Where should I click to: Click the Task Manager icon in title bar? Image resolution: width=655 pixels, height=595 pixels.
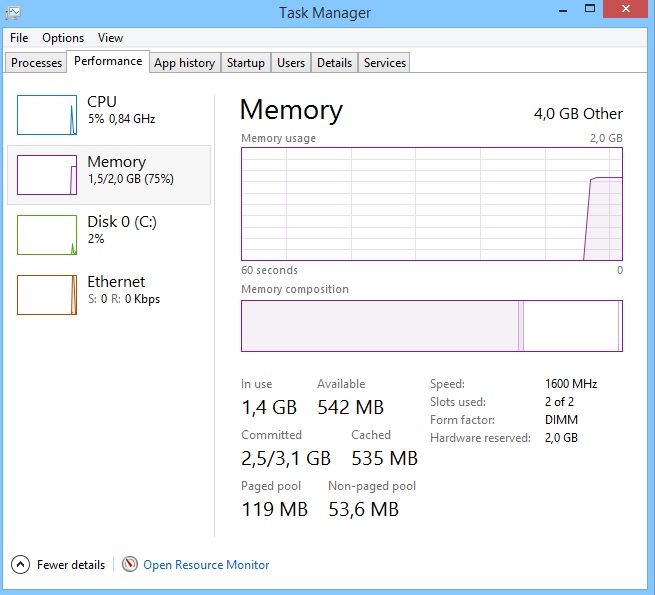pyautogui.click(x=13, y=13)
